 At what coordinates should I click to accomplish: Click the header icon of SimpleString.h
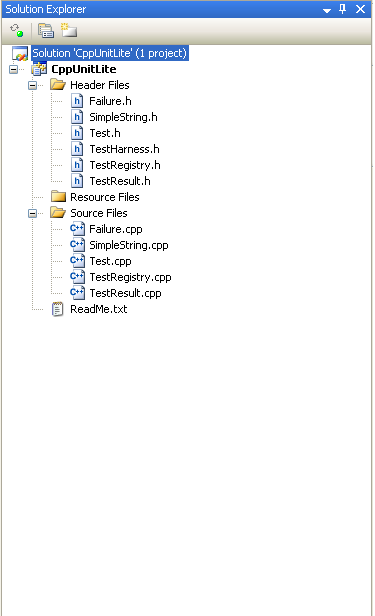[77, 117]
